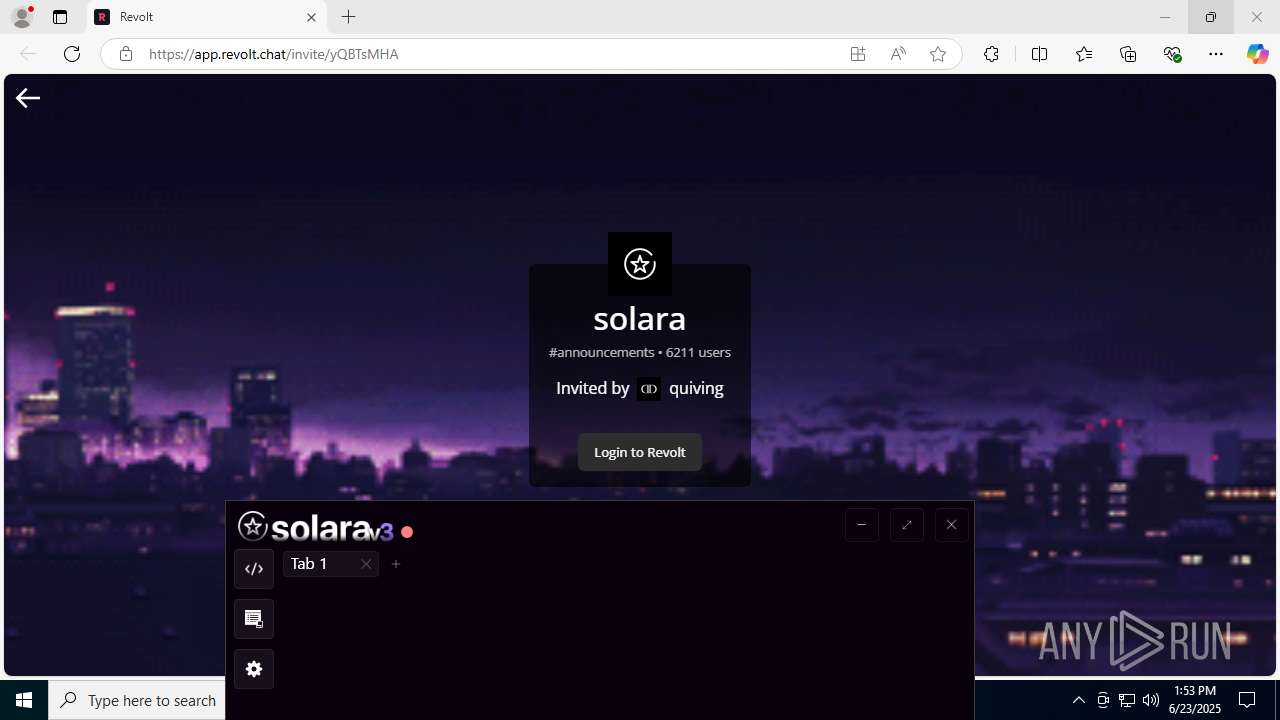
Task: Click the taskbar search box
Action: tap(137, 700)
